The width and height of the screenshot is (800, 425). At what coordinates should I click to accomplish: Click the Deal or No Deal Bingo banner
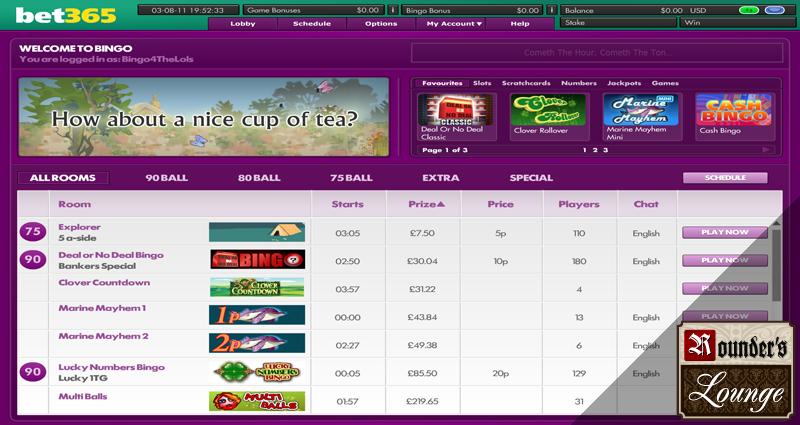coord(258,259)
